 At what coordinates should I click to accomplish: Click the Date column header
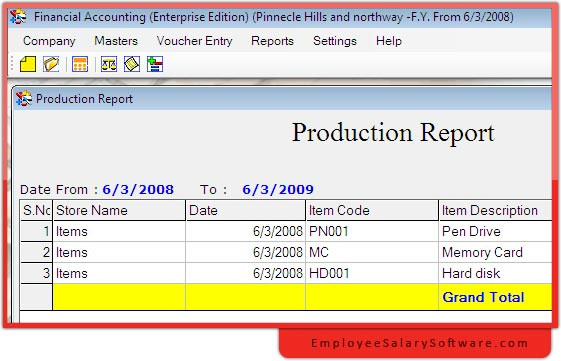coord(246,210)
